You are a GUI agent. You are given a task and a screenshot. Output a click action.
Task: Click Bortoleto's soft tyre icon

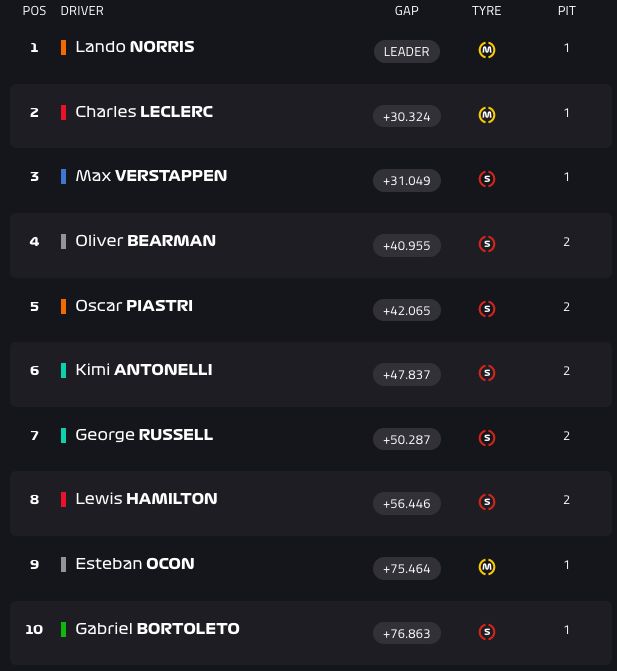click(x=487, y=632)
